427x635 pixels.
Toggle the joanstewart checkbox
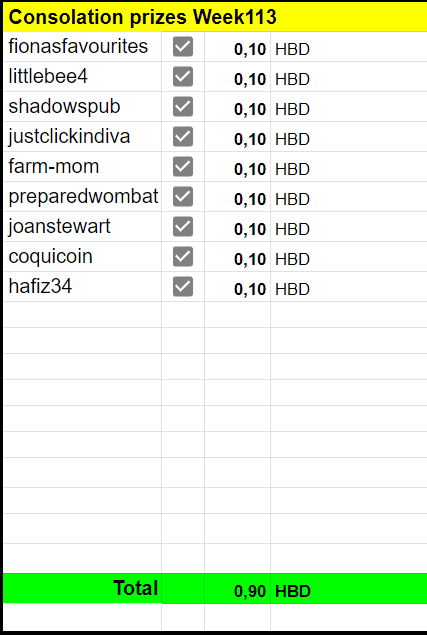(183, 226)
